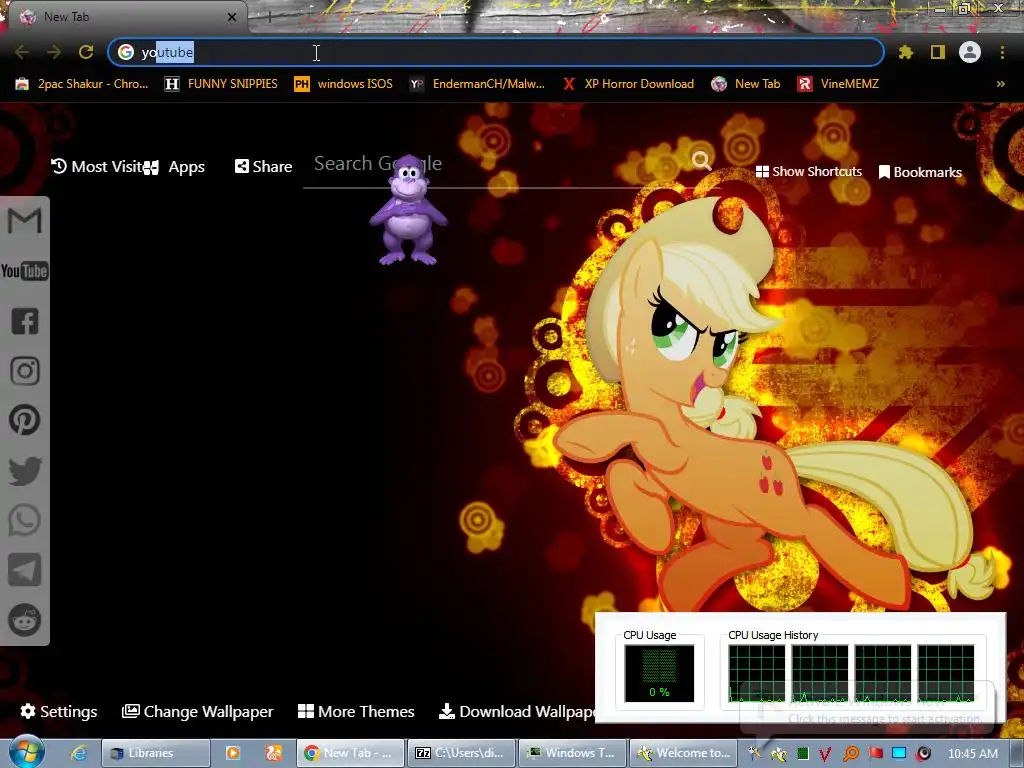Open the EndermanCH/Malw... bookmark
Screen dimensions: 1024x768
[x=477, y=84]
